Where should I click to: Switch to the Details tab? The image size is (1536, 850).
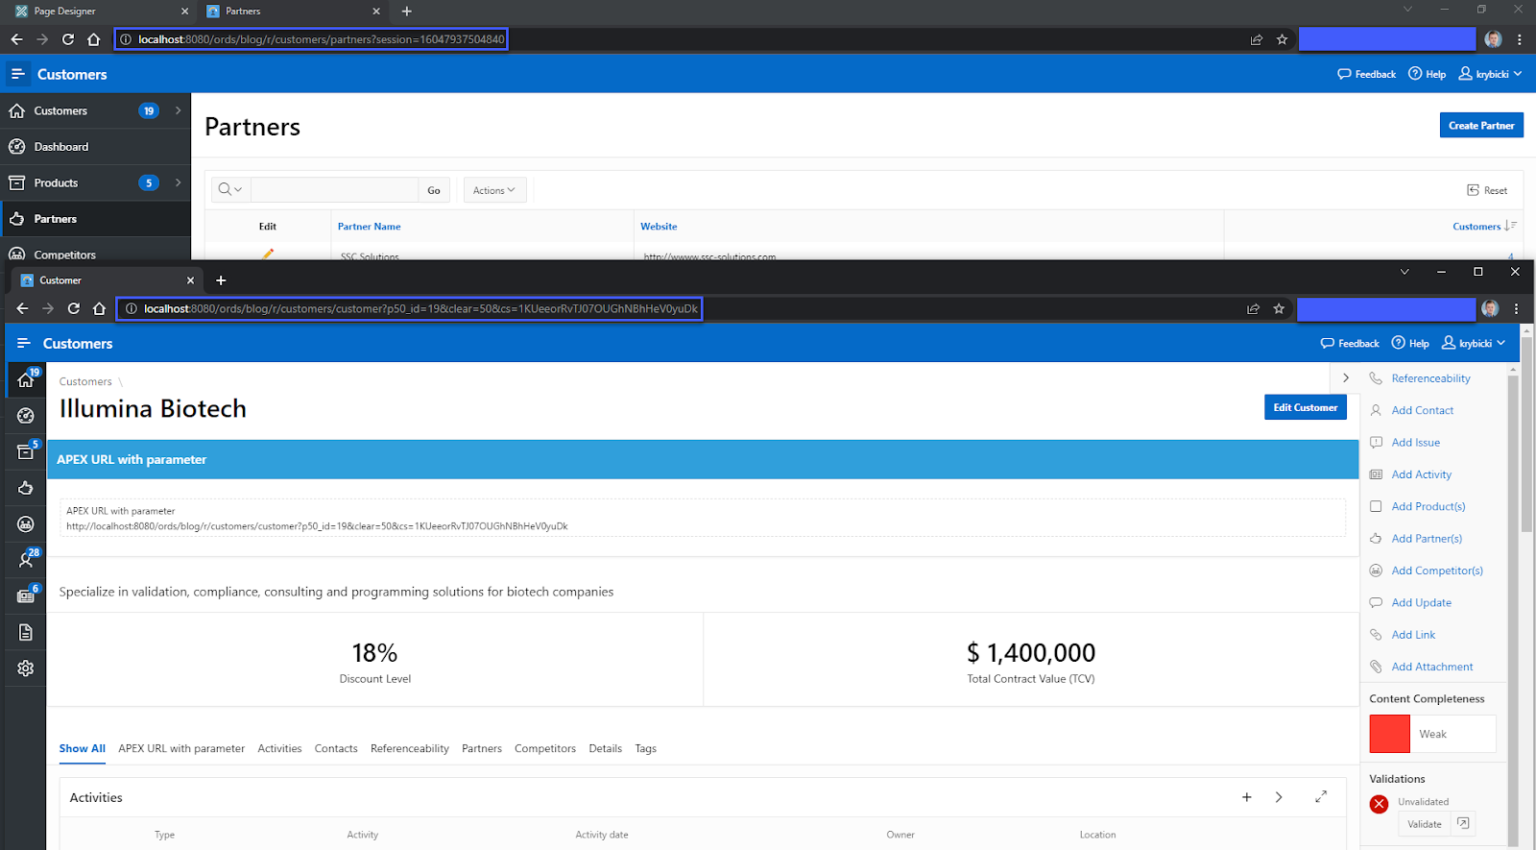[x=605, y=748]
